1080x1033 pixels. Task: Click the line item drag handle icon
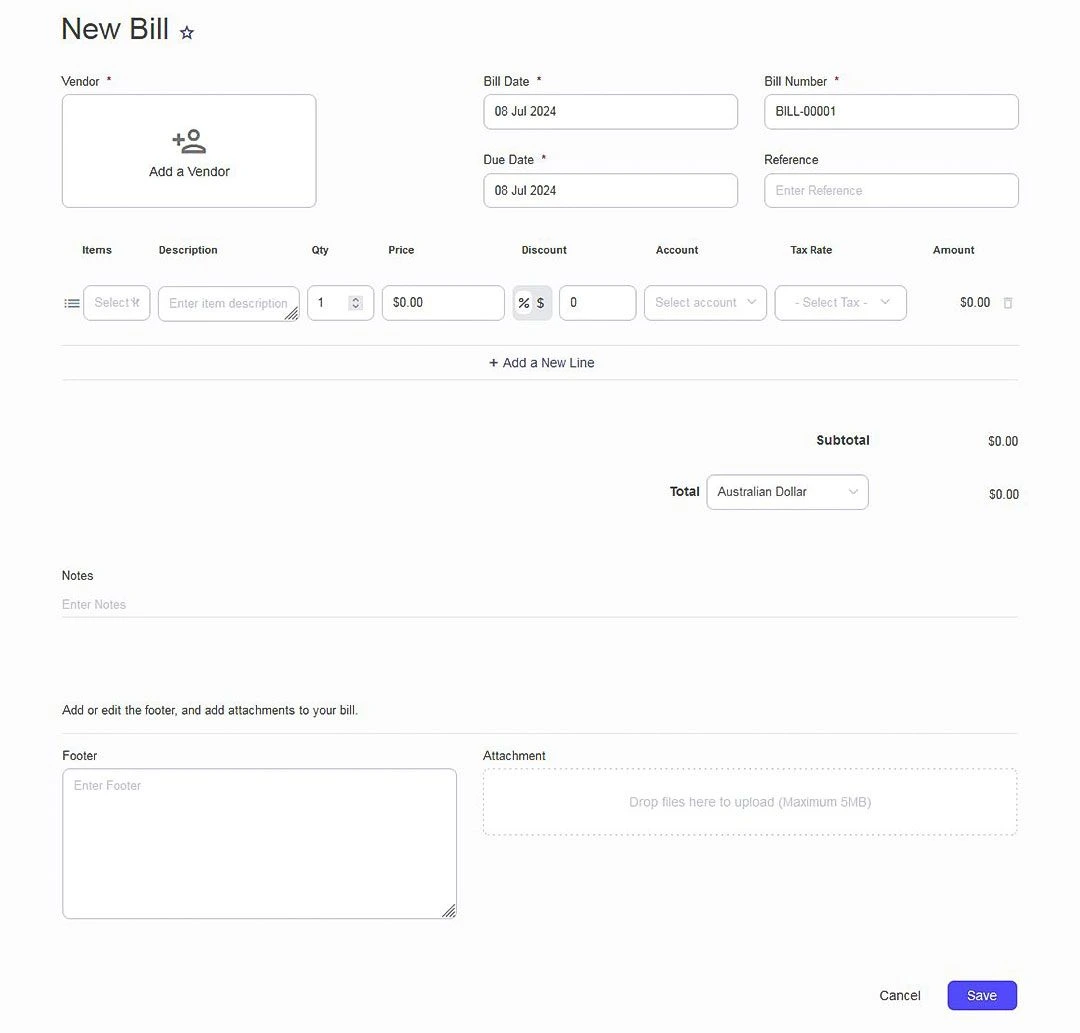pyautogui.click(x=72, y=303)
